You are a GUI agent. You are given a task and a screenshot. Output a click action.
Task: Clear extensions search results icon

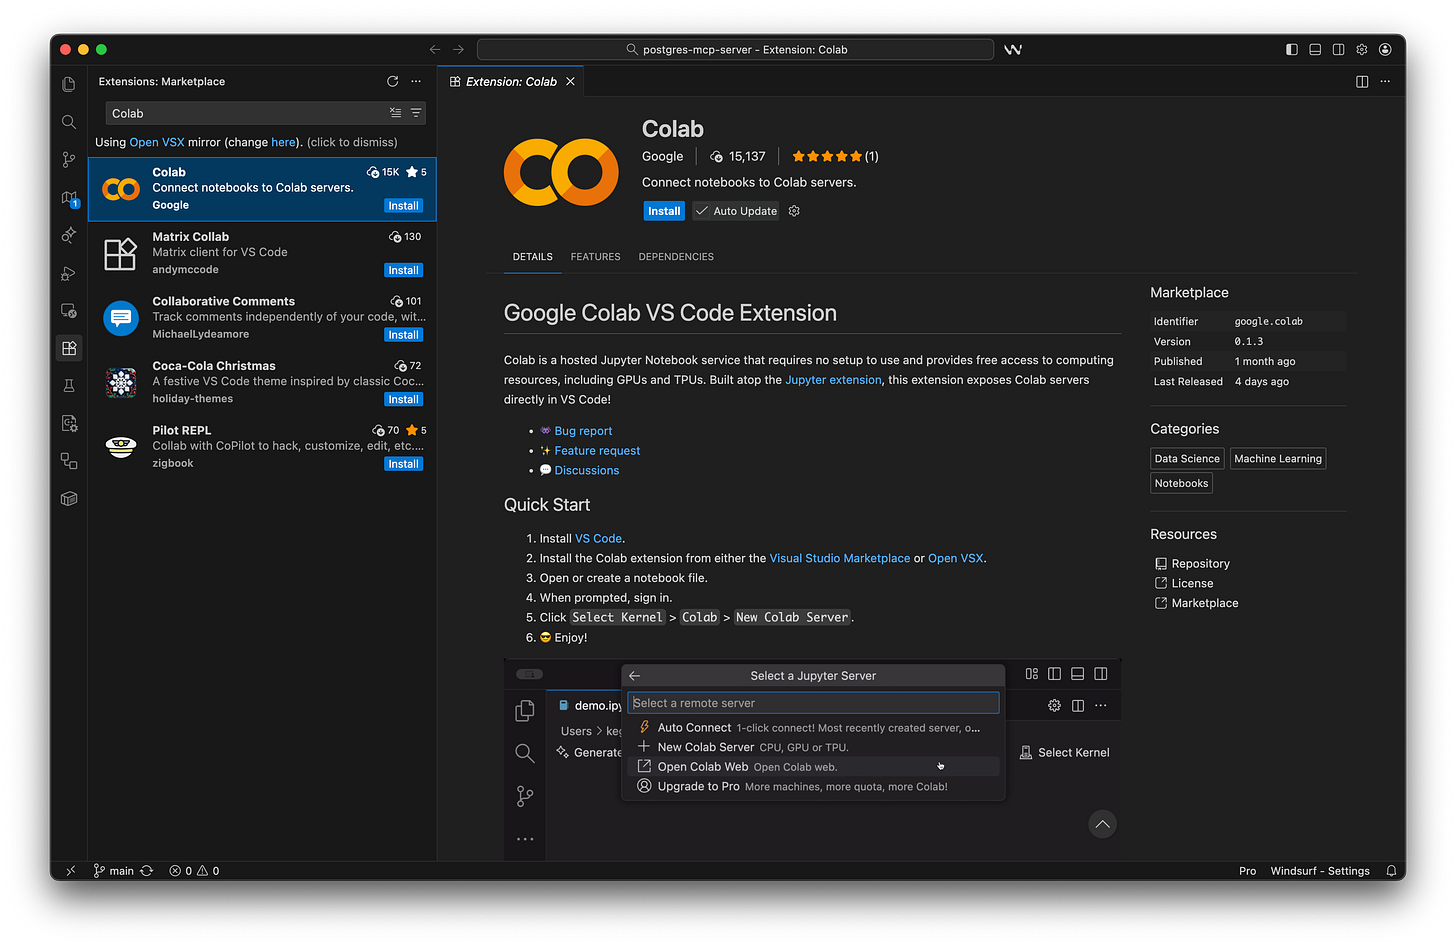[x=396, y=113]
